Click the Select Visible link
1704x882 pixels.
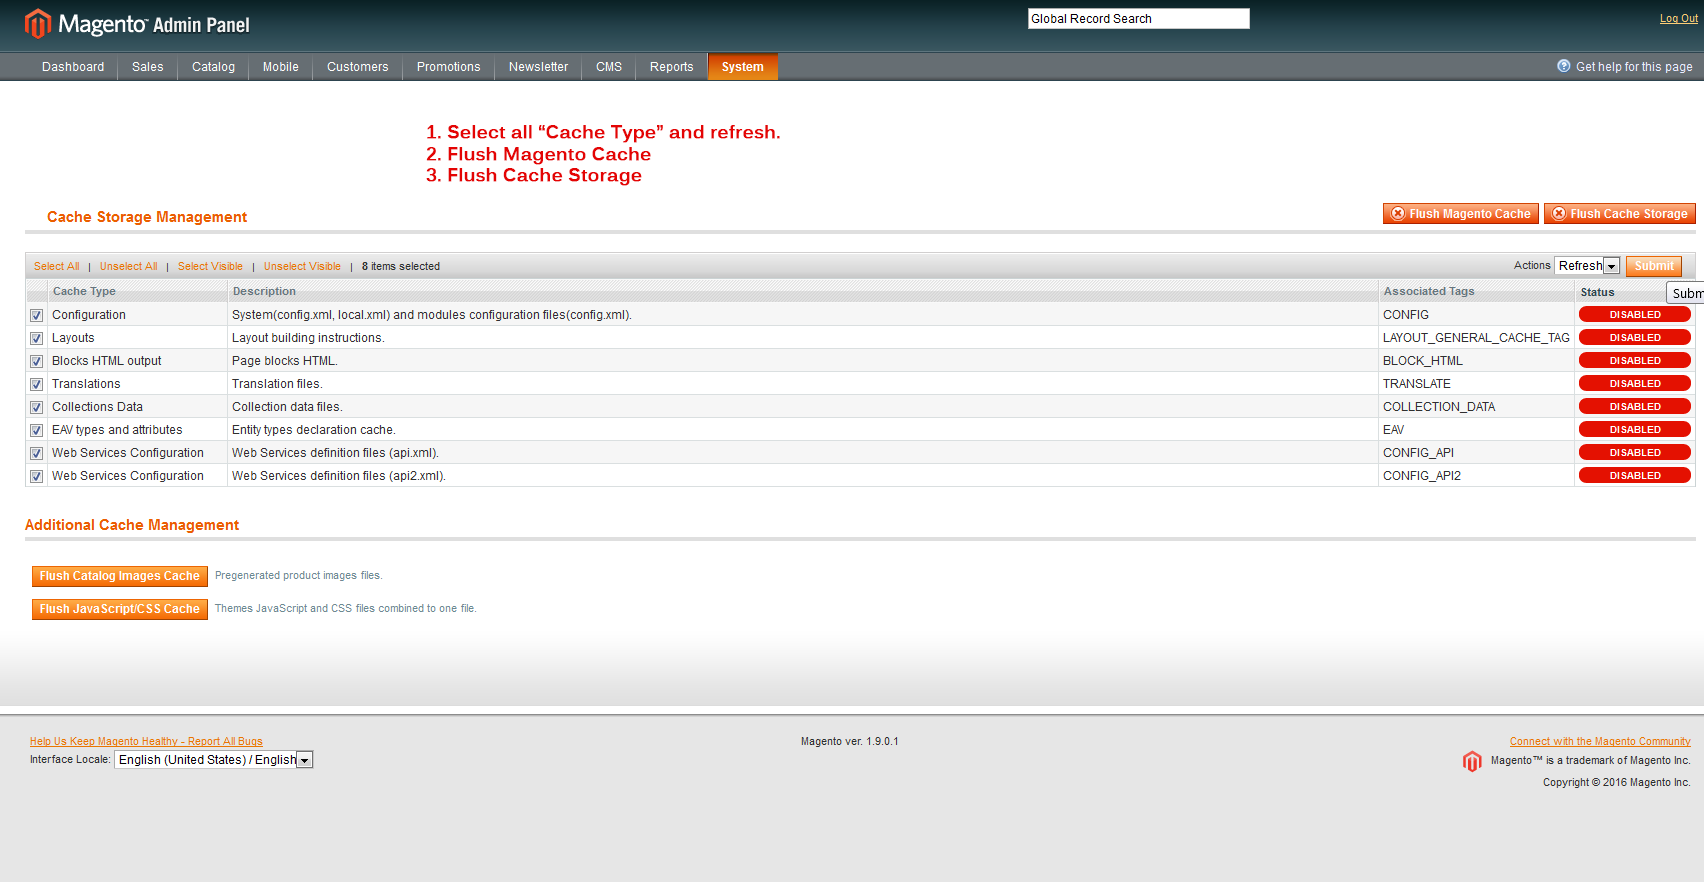click(x=210, y=266)
